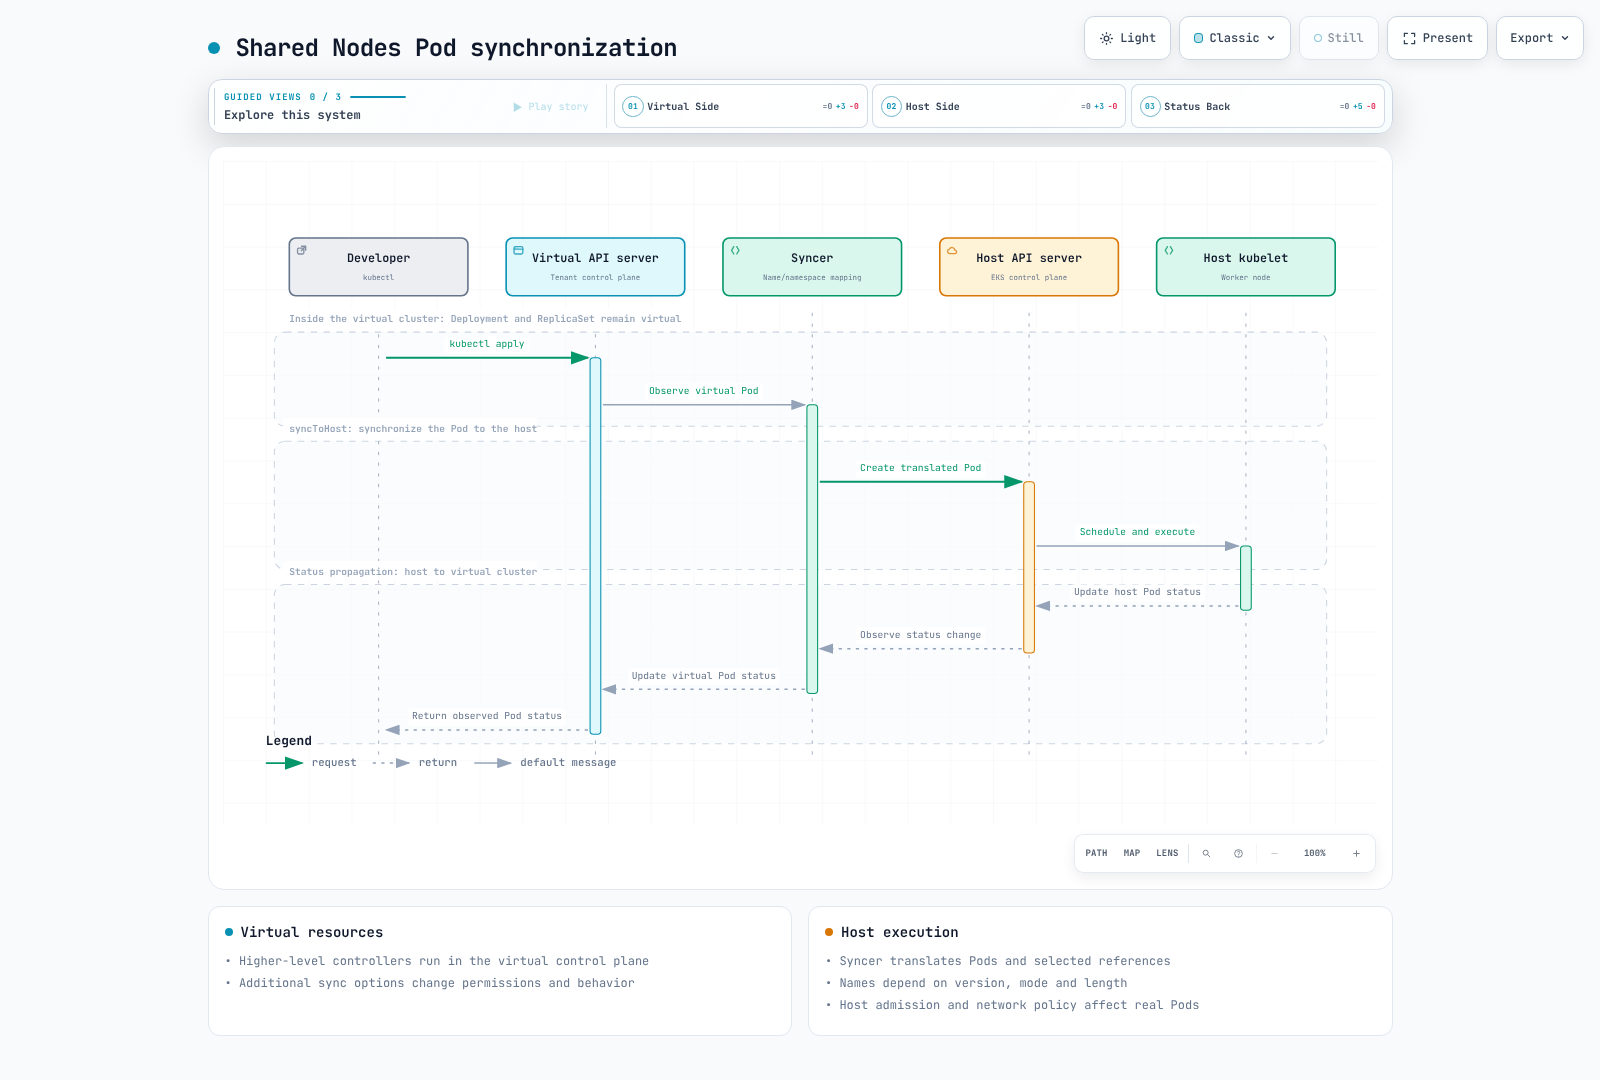The image size is (1600, 1080).
Task: Click the Update virtual Pod status label
Action: pos(704,676)
